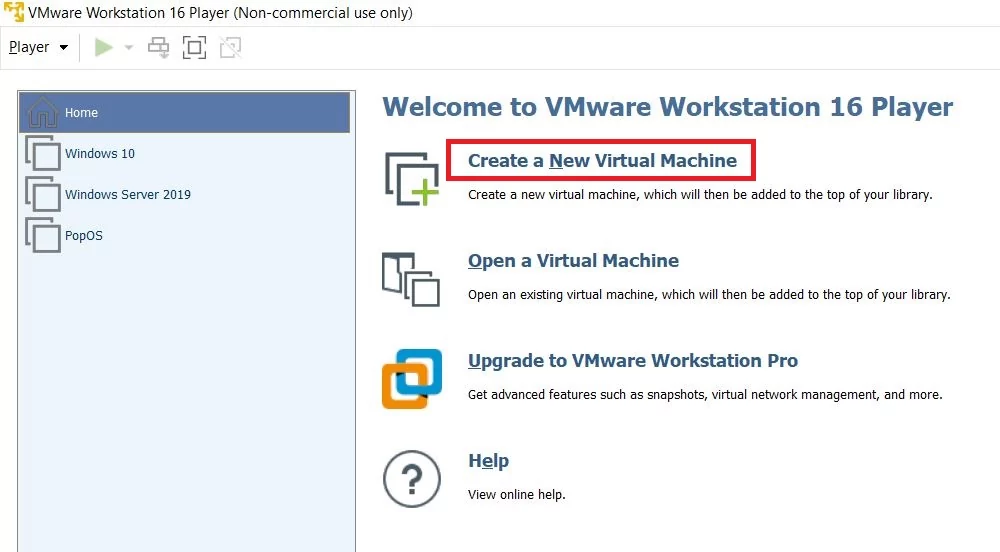Click the Home house icon
Viewport: 1000px width, 552px height.
click(x=43, y=112)
